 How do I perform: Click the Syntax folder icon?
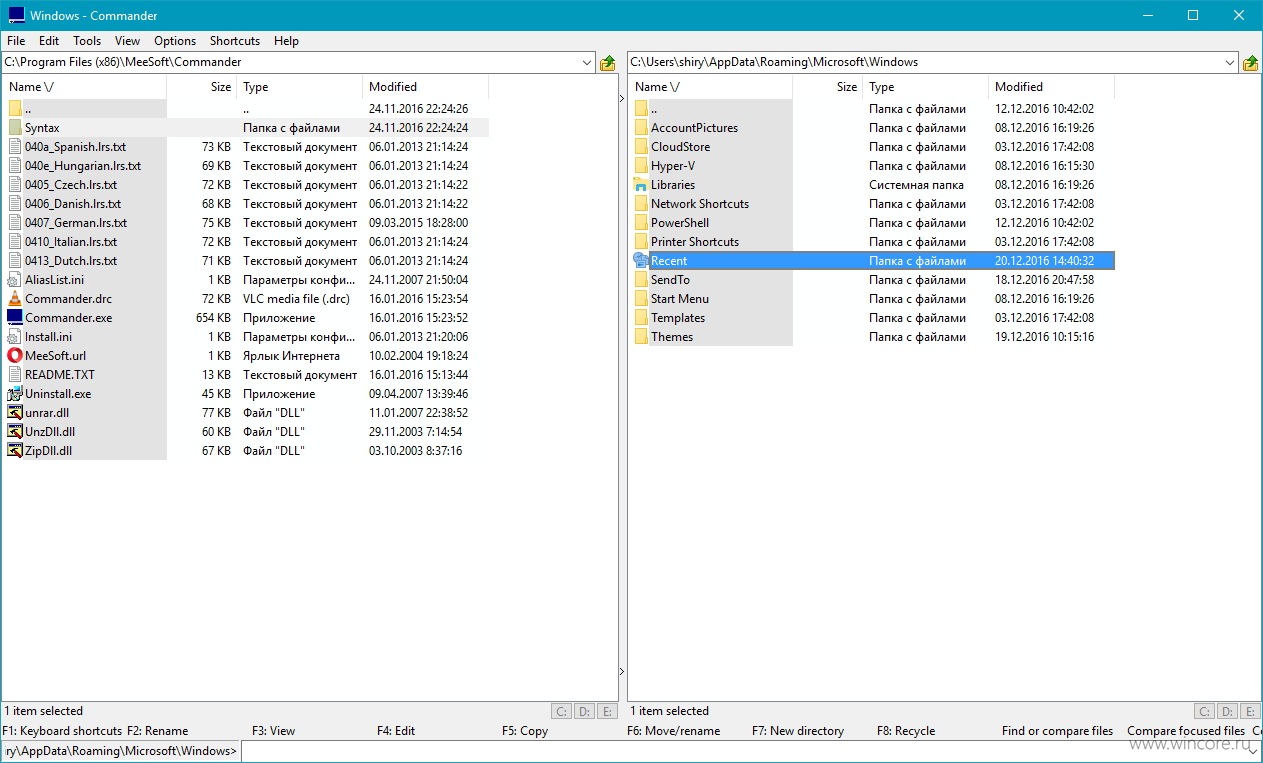pos(15,128)
